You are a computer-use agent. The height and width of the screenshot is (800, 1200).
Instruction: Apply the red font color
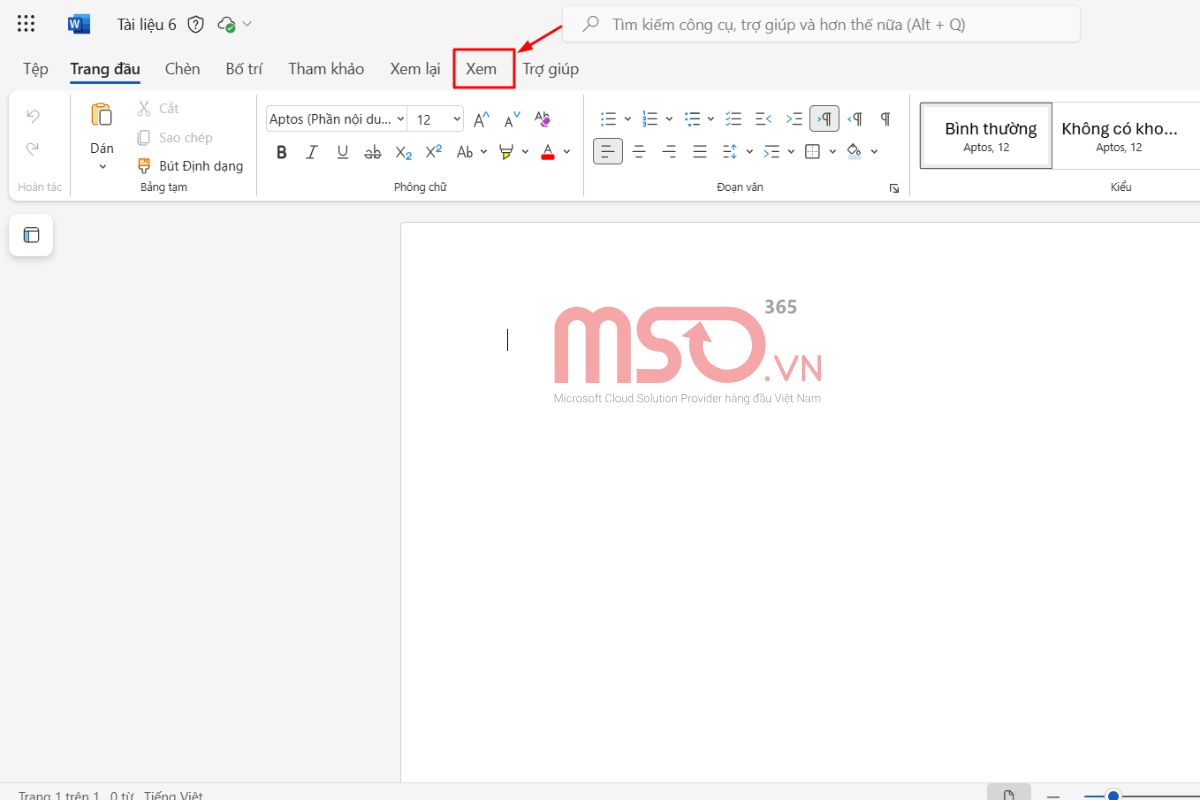[548, 152]
